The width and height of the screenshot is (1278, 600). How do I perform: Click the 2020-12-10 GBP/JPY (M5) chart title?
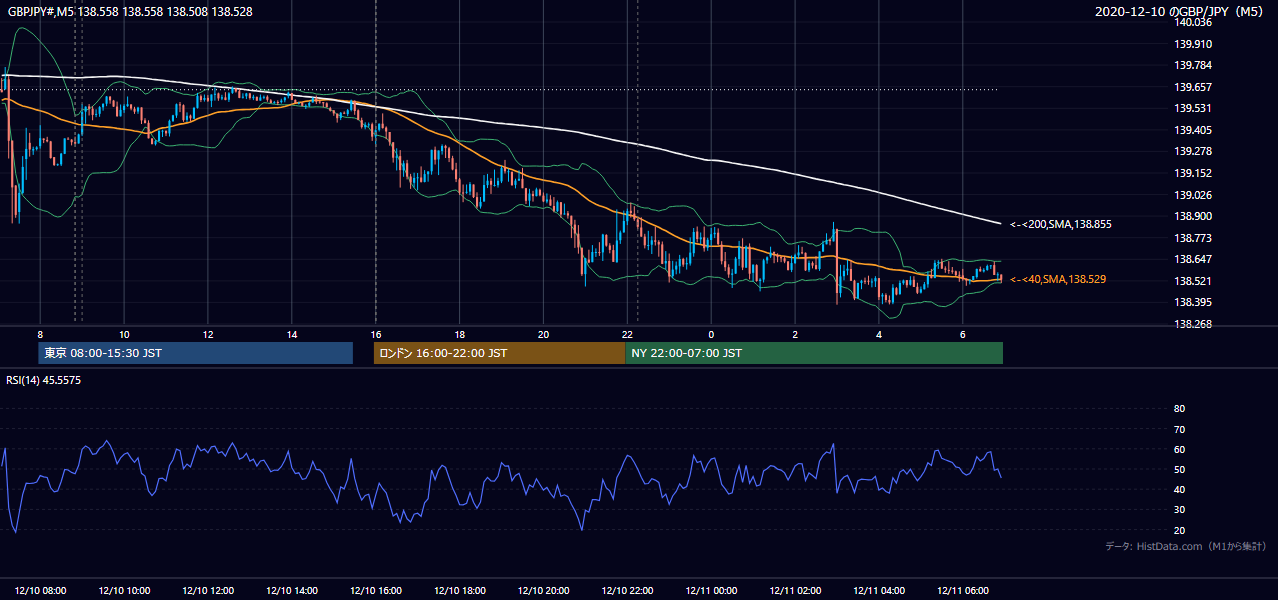[x=1180, y=12]
